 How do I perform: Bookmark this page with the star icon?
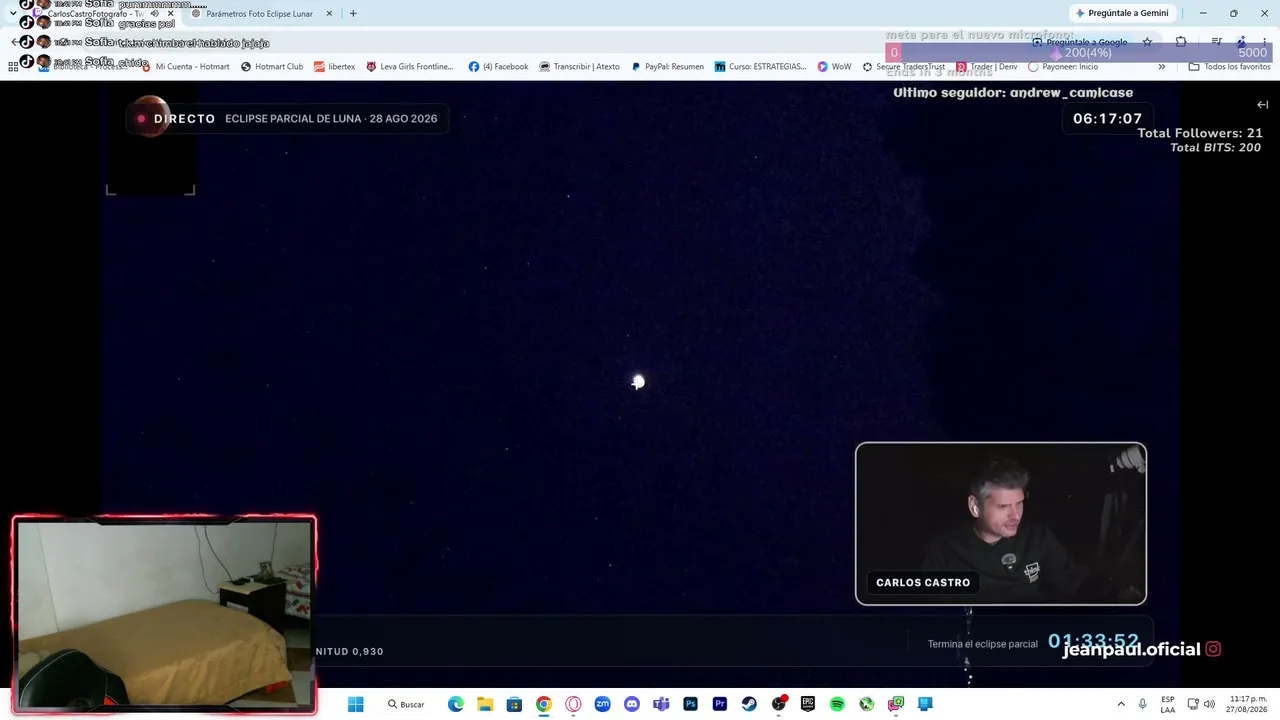click(1147, 42)
